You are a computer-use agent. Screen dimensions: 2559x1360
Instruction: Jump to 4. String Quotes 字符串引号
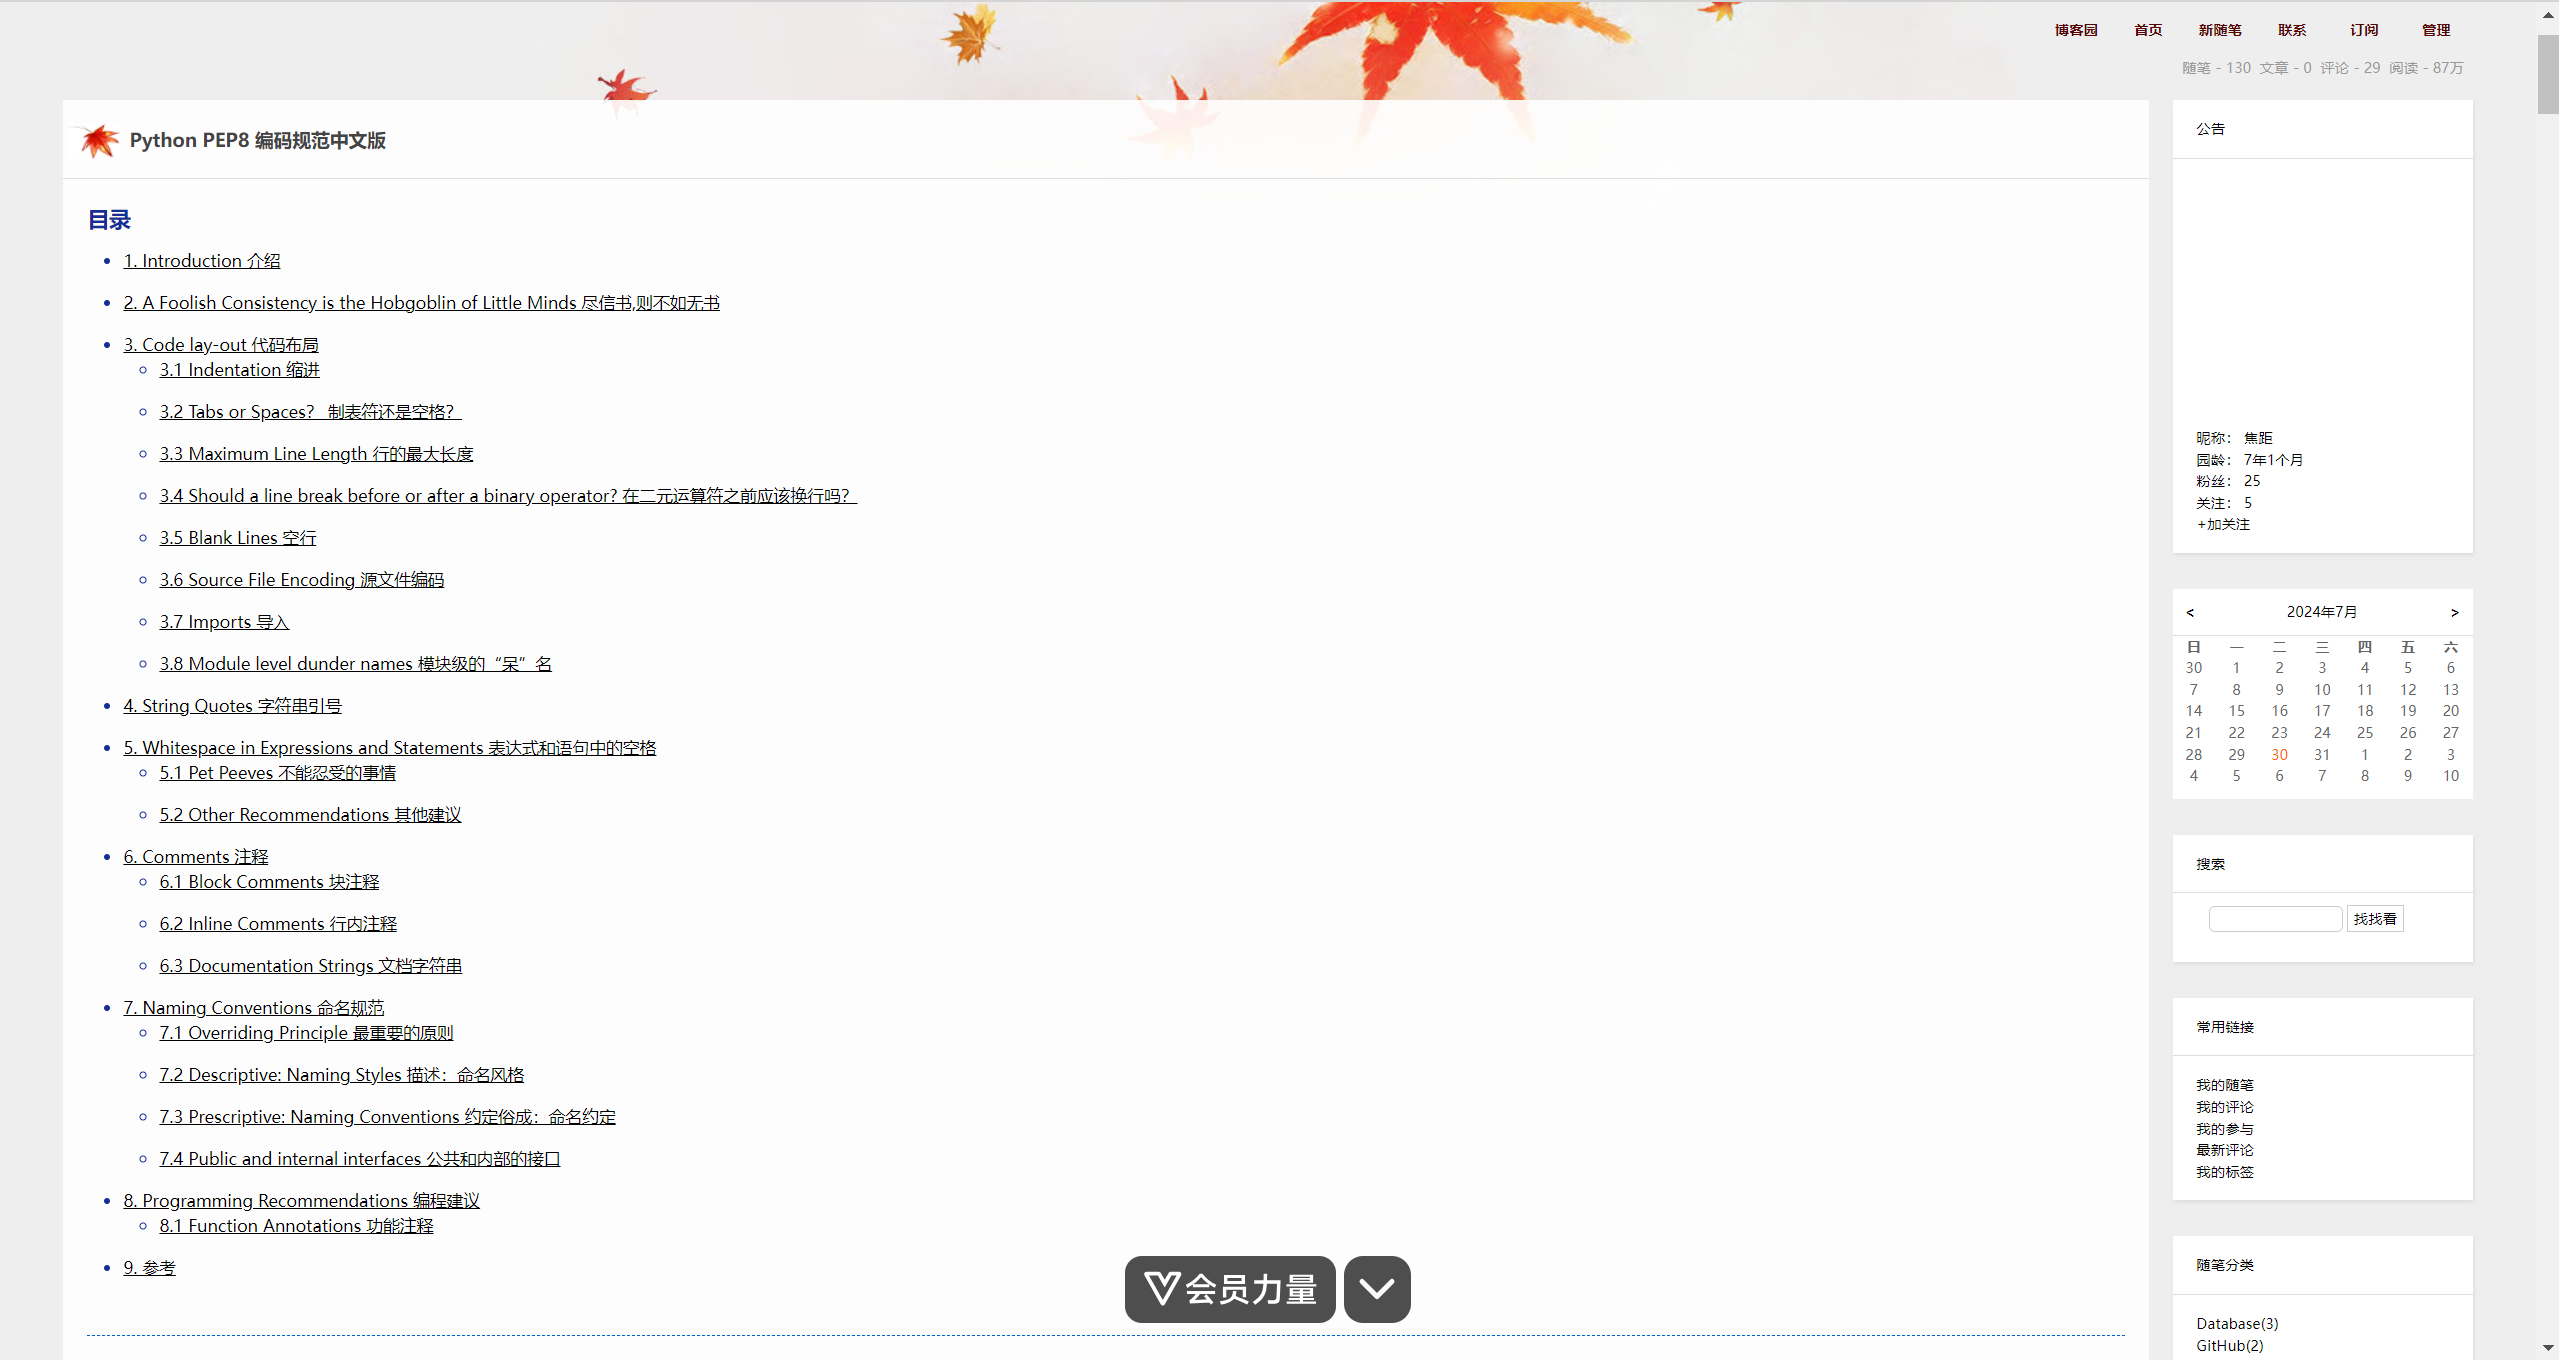(233, 706)
